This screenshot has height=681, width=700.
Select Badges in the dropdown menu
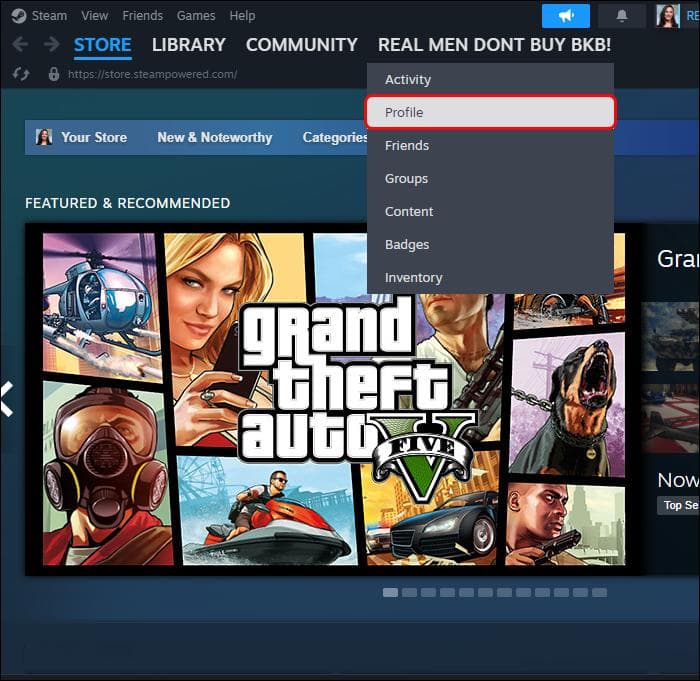491,245
